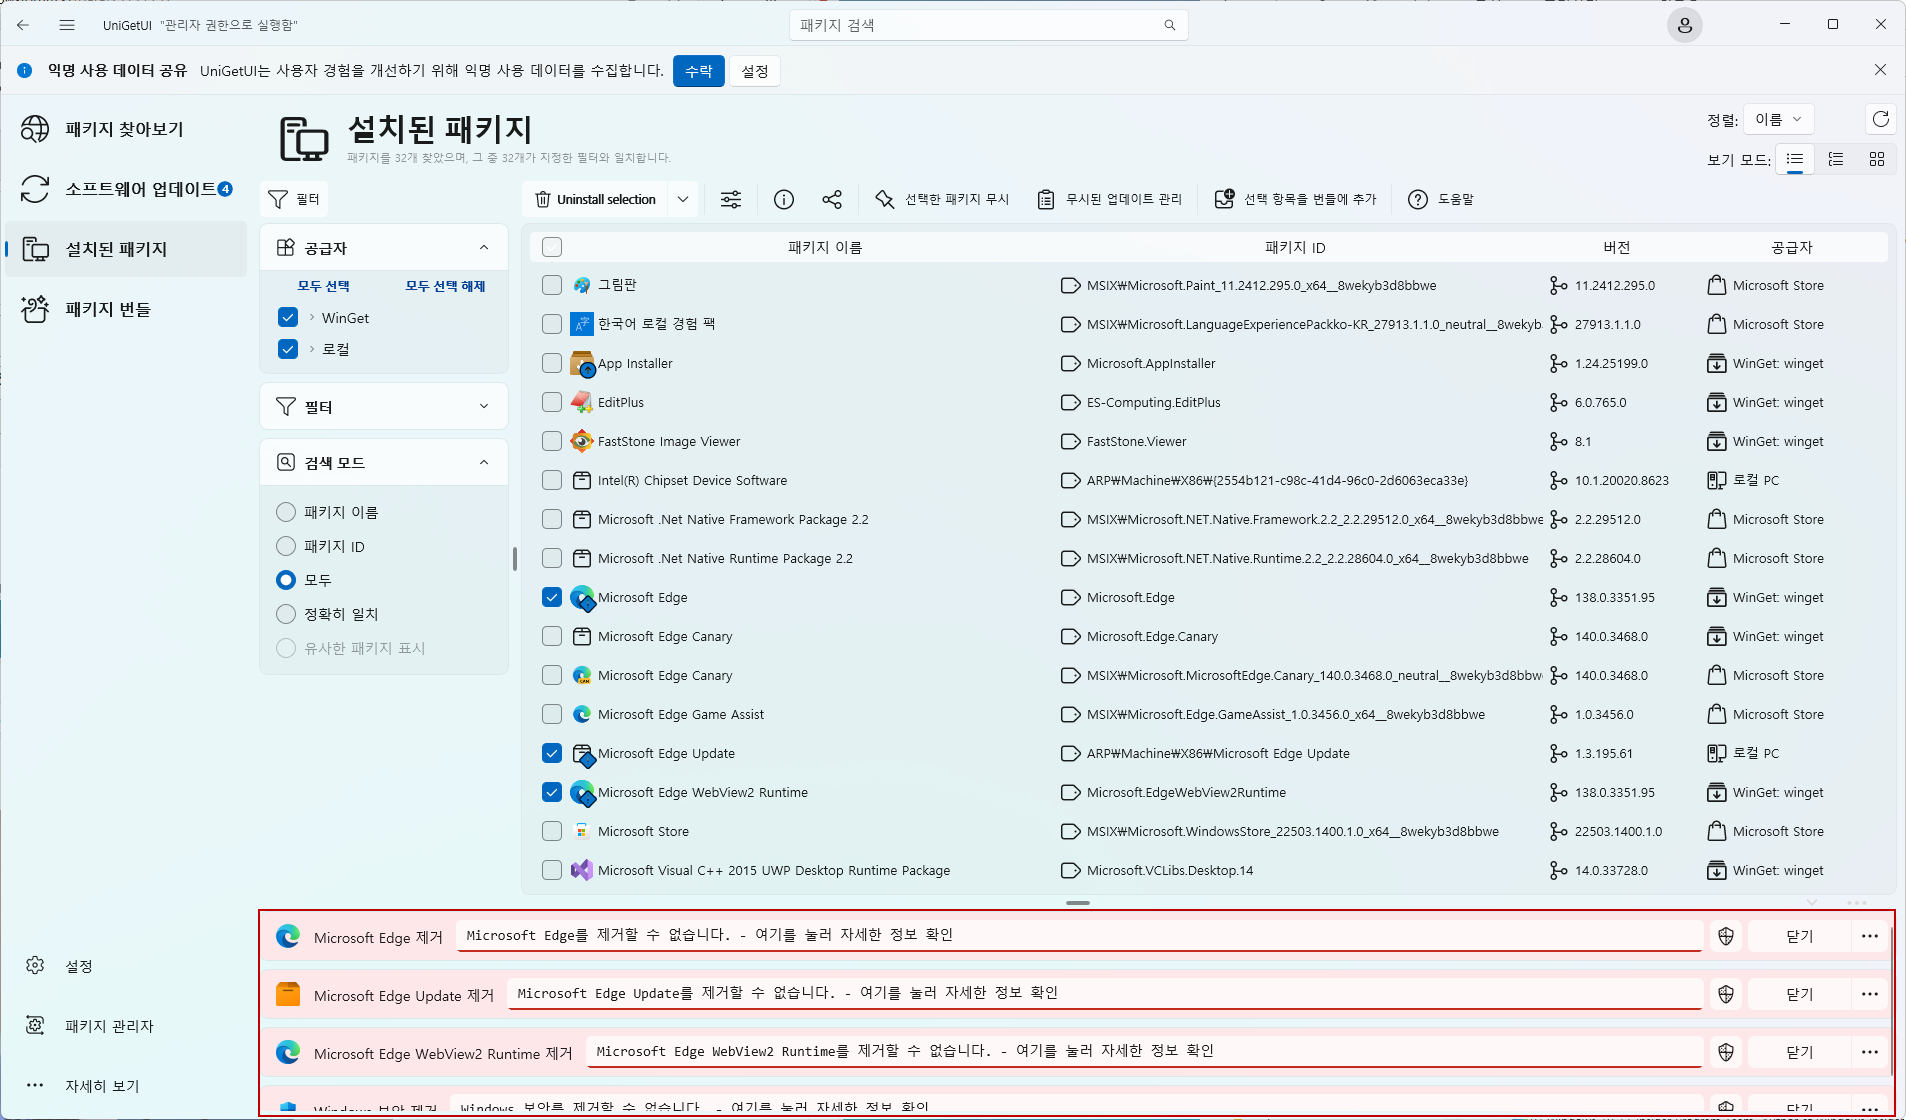
Task: Open more options for Microsoft Edge 제거
Action: [1870, 936]
